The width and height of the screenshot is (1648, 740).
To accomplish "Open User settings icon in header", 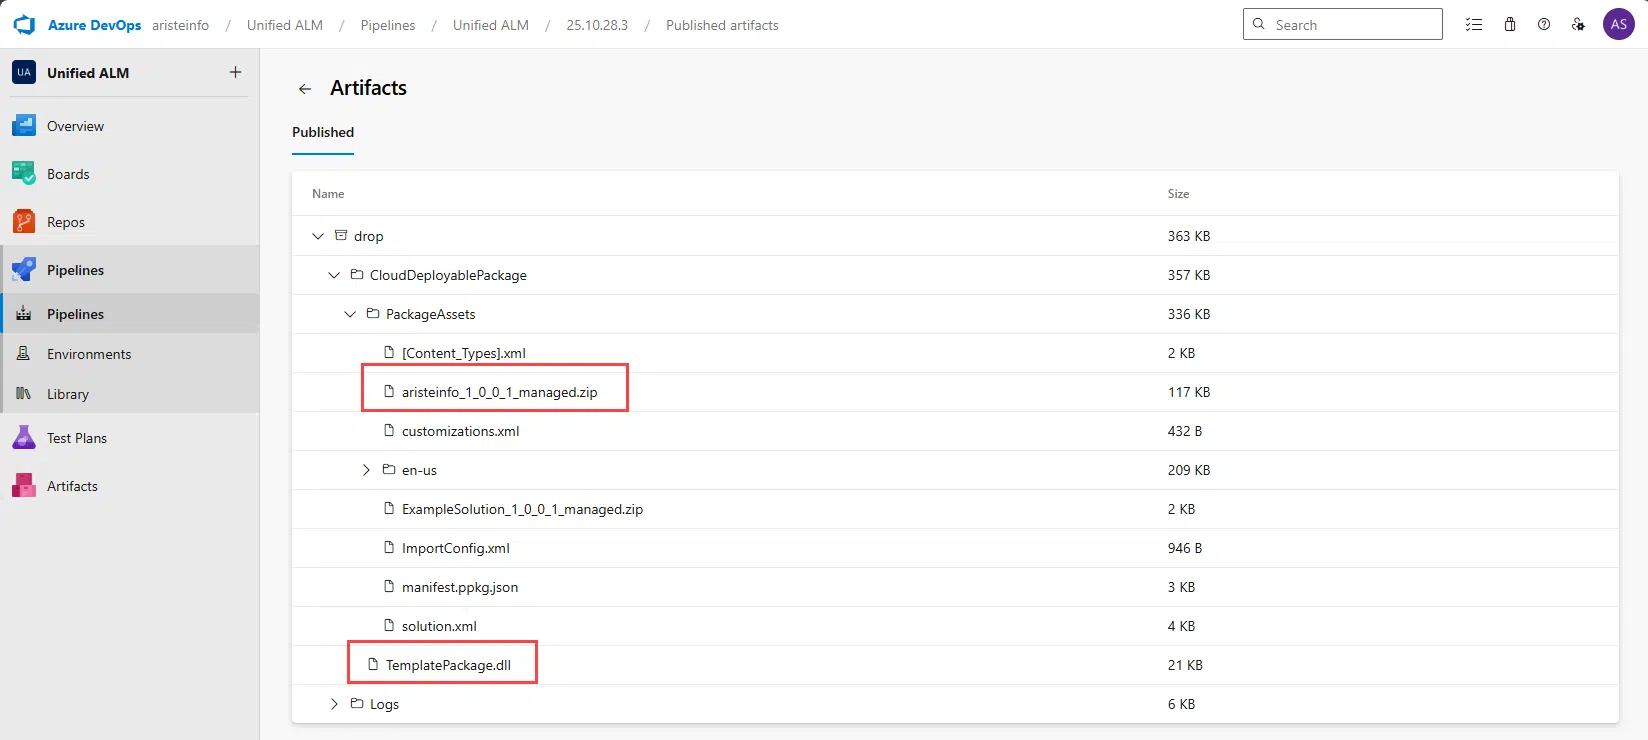I will [1578, 25].
